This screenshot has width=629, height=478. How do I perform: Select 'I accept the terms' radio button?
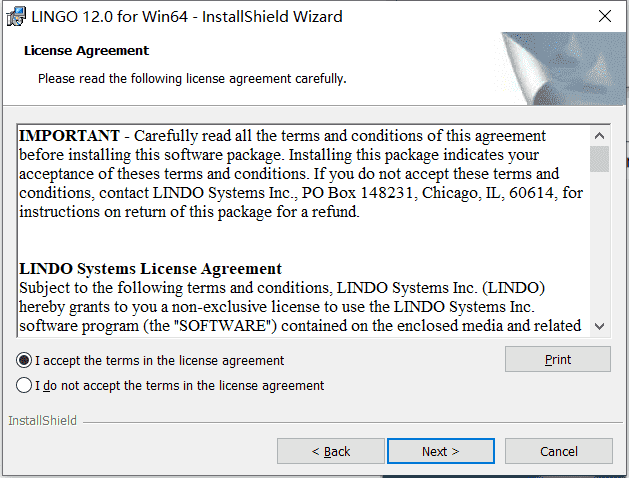tap(24, 360)
